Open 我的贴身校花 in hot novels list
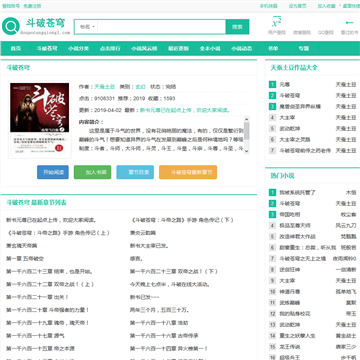Screen dimensions: 360x360 (295, 314)
